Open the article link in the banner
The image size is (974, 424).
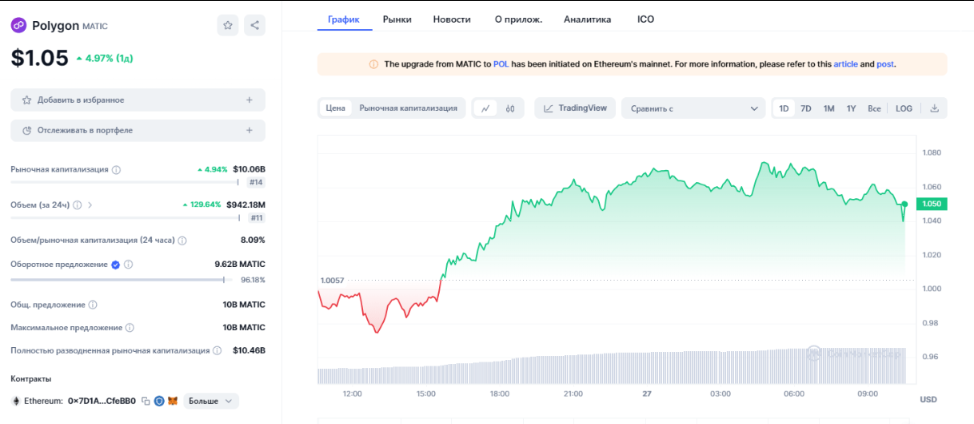[845, 64]
